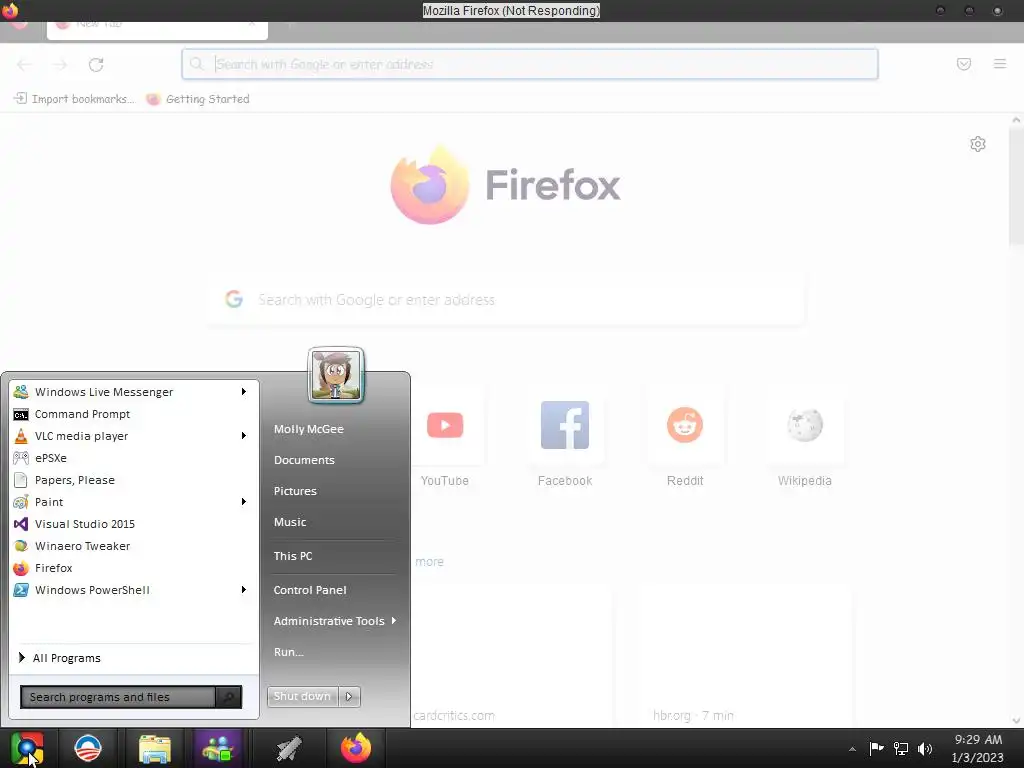
Task: Click the Firefox icon in title bar
Action: point(10,10)
